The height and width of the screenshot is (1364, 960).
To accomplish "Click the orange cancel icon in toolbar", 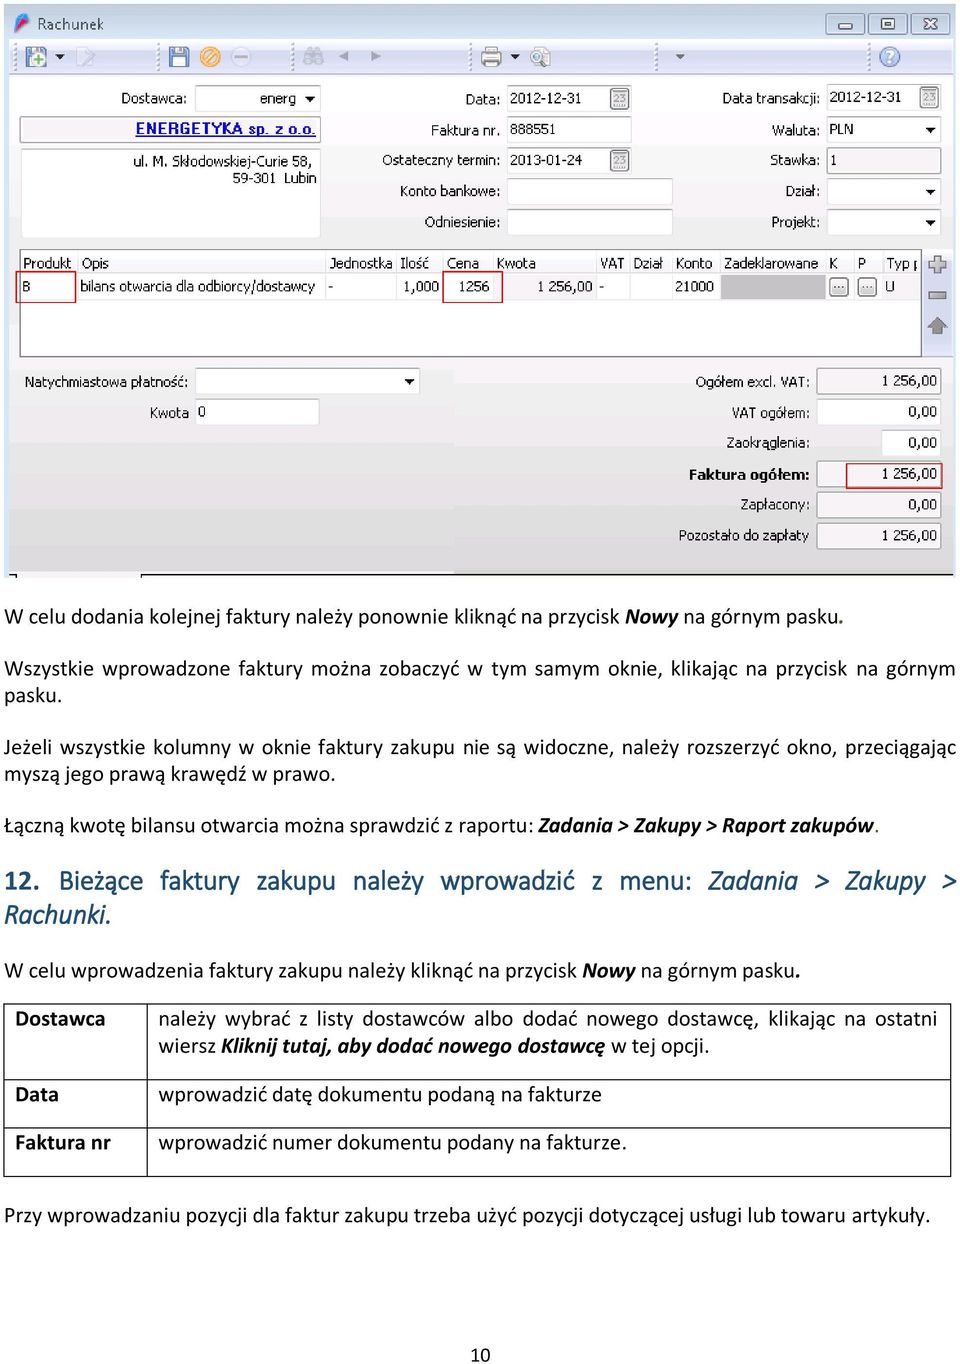I will (x=210, y=57).
